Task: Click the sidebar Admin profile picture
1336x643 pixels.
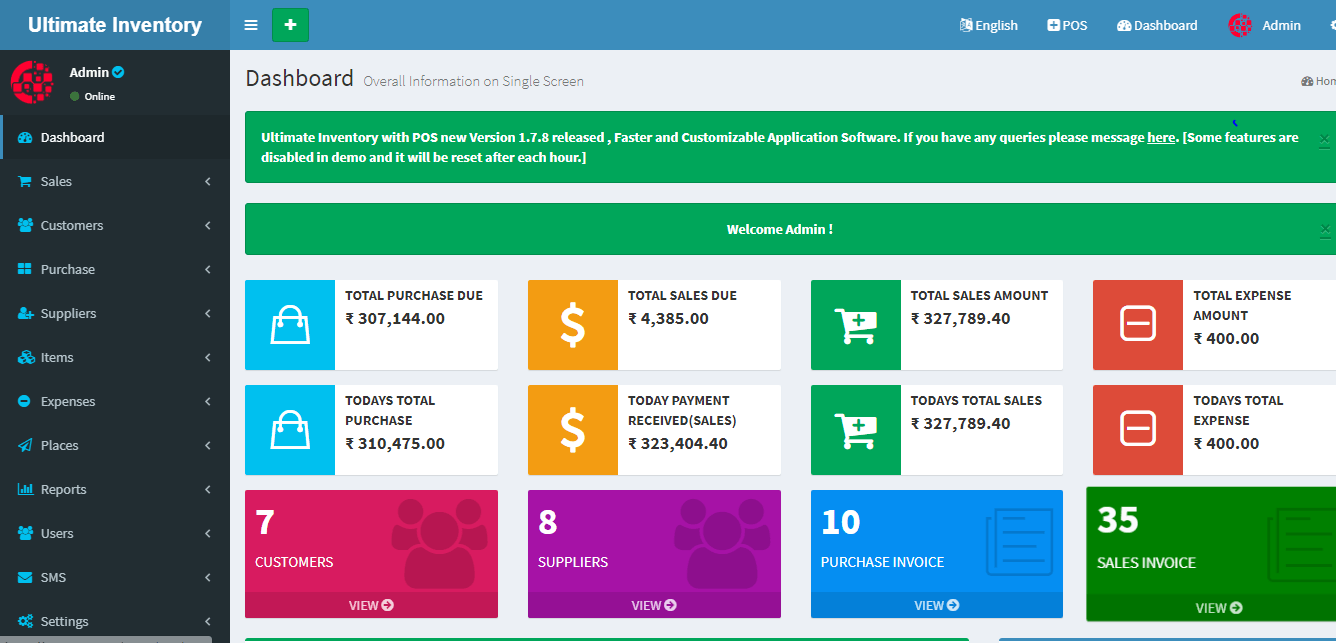Action: tap(31, 82)
